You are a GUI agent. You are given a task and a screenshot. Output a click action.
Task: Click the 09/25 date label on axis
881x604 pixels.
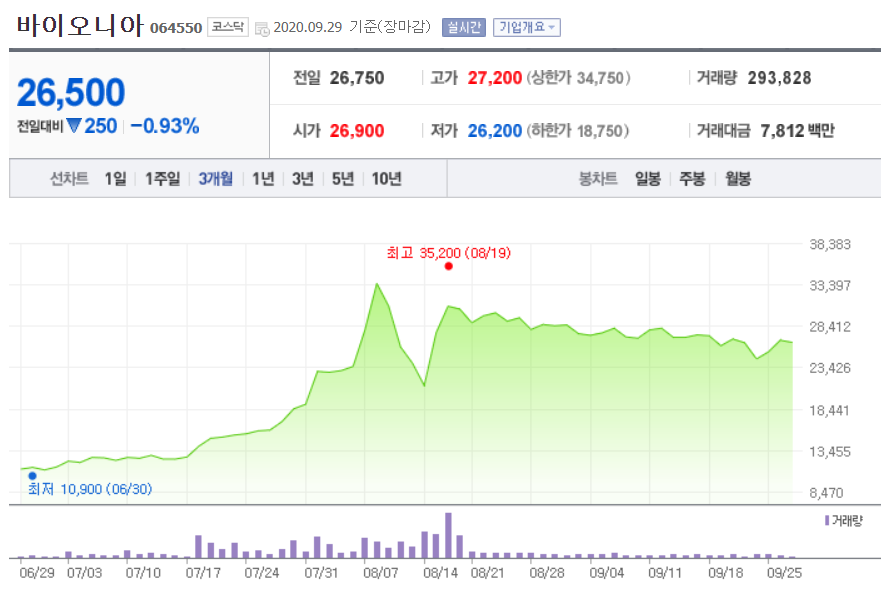784,573
